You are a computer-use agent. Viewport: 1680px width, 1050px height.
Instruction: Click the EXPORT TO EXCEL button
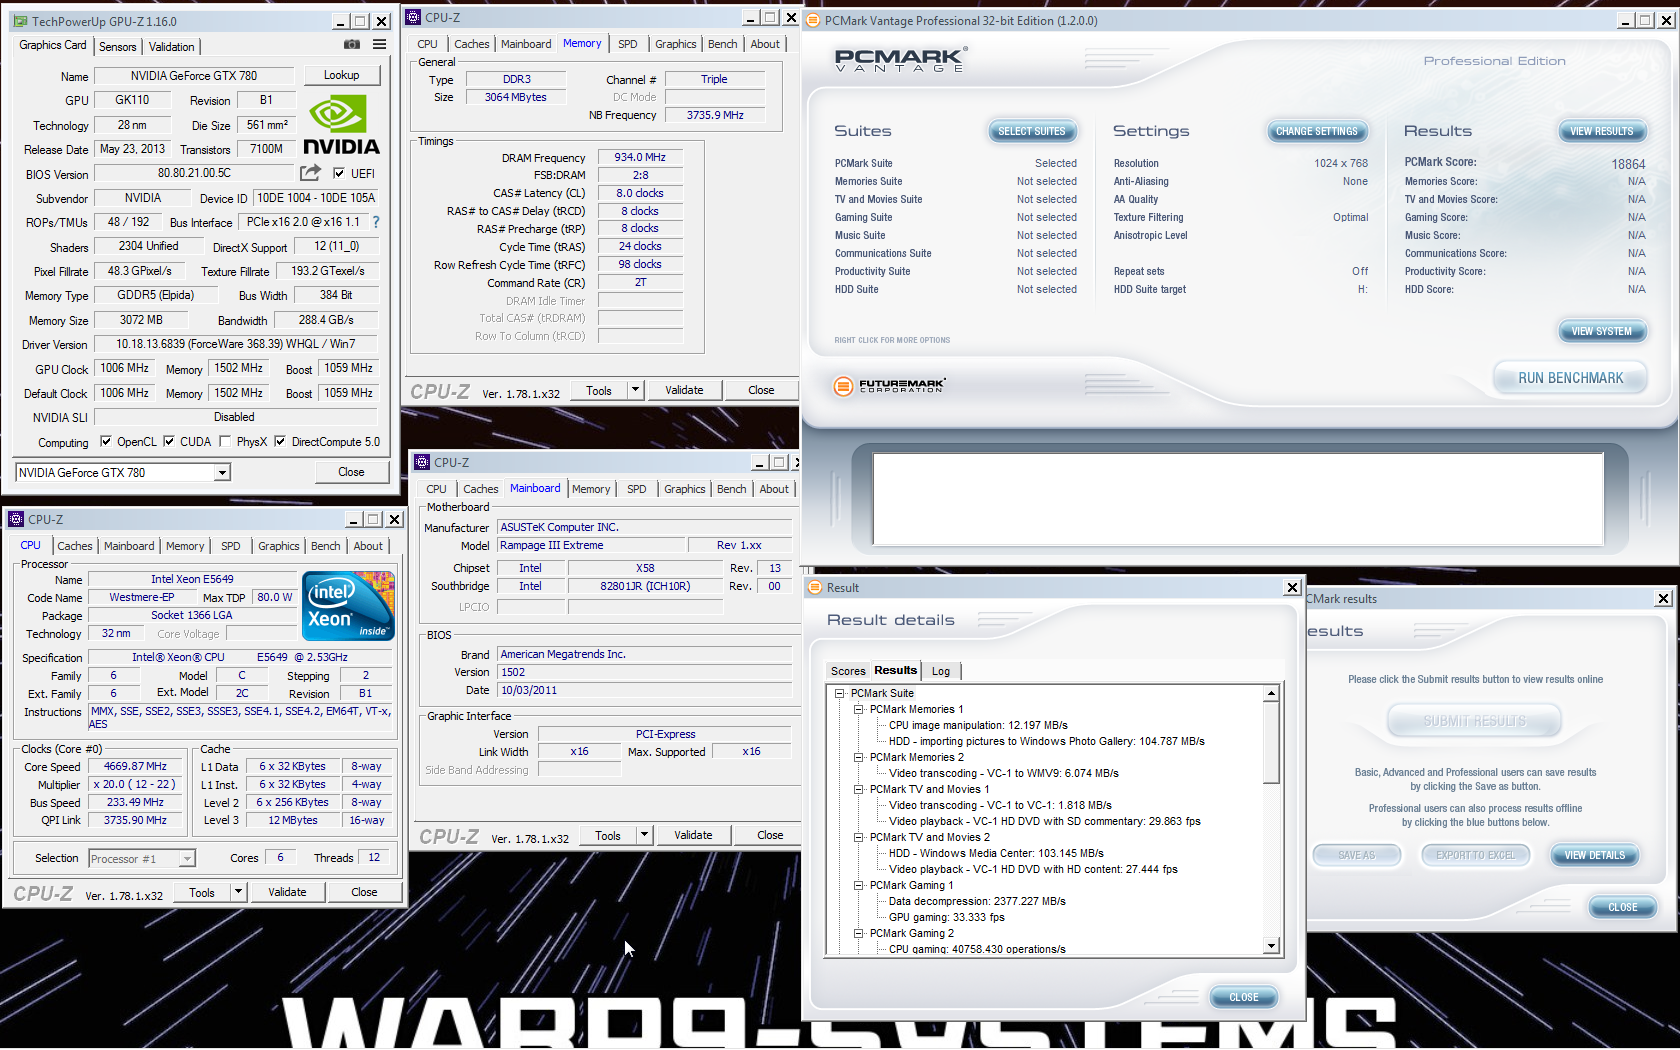tap(1475, 855)
